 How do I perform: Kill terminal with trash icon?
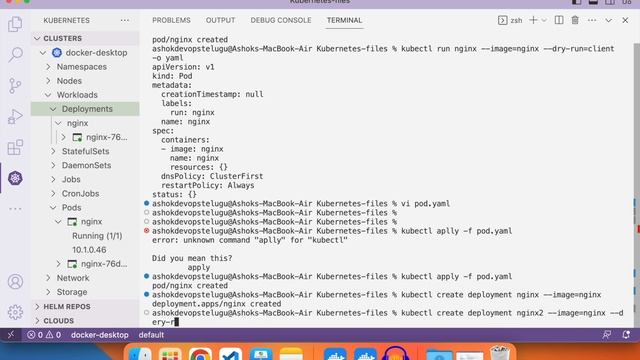click(x=575, y=20)
